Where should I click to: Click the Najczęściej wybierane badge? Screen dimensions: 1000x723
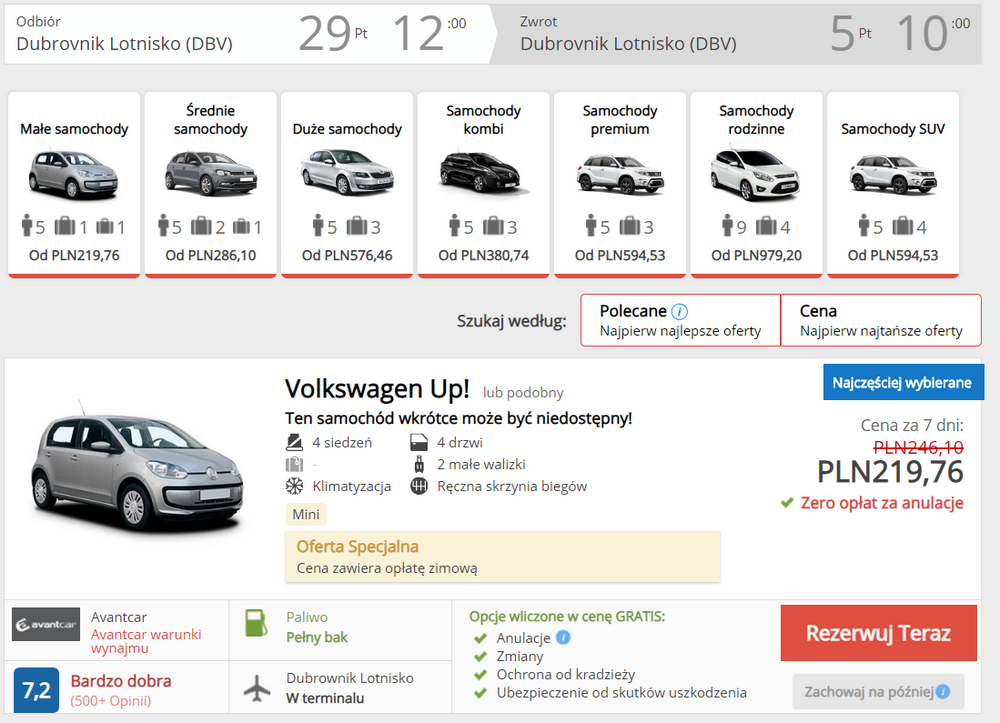(x=902, y=383)
